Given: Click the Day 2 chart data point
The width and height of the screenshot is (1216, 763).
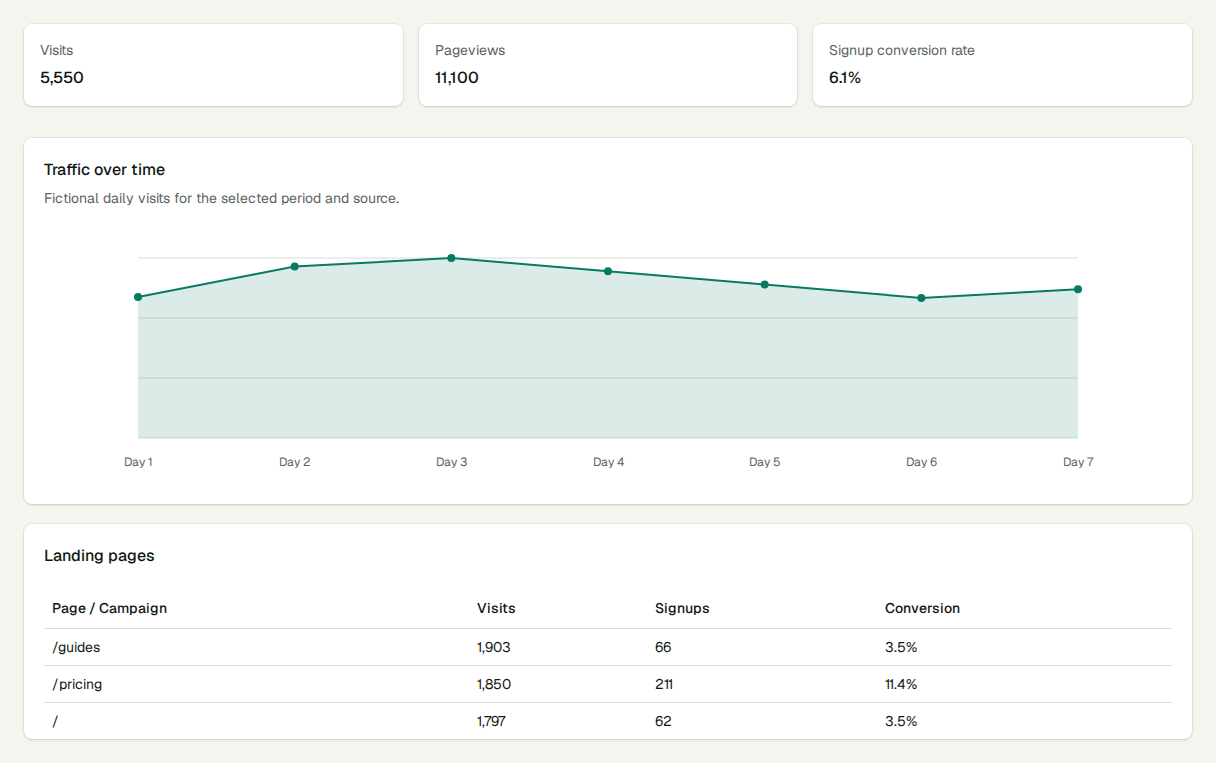Looking at the screenshot, I should pyautogui.click(x=295, y=266).
